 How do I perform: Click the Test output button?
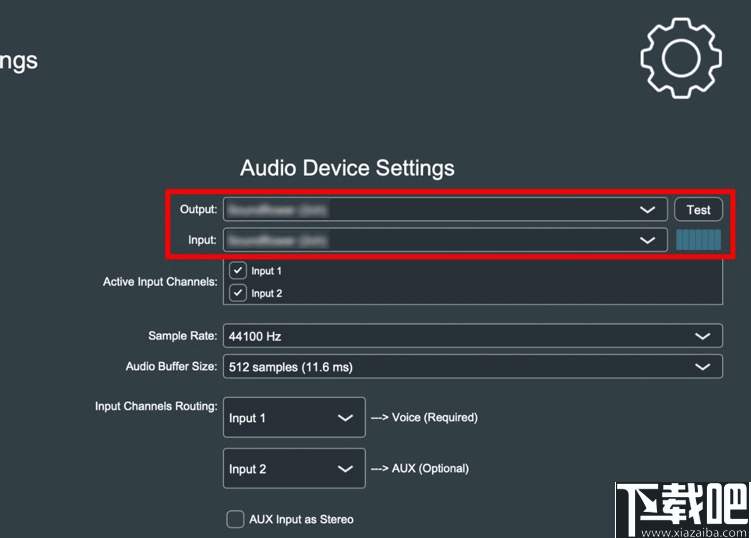click(x=698, y=209)
